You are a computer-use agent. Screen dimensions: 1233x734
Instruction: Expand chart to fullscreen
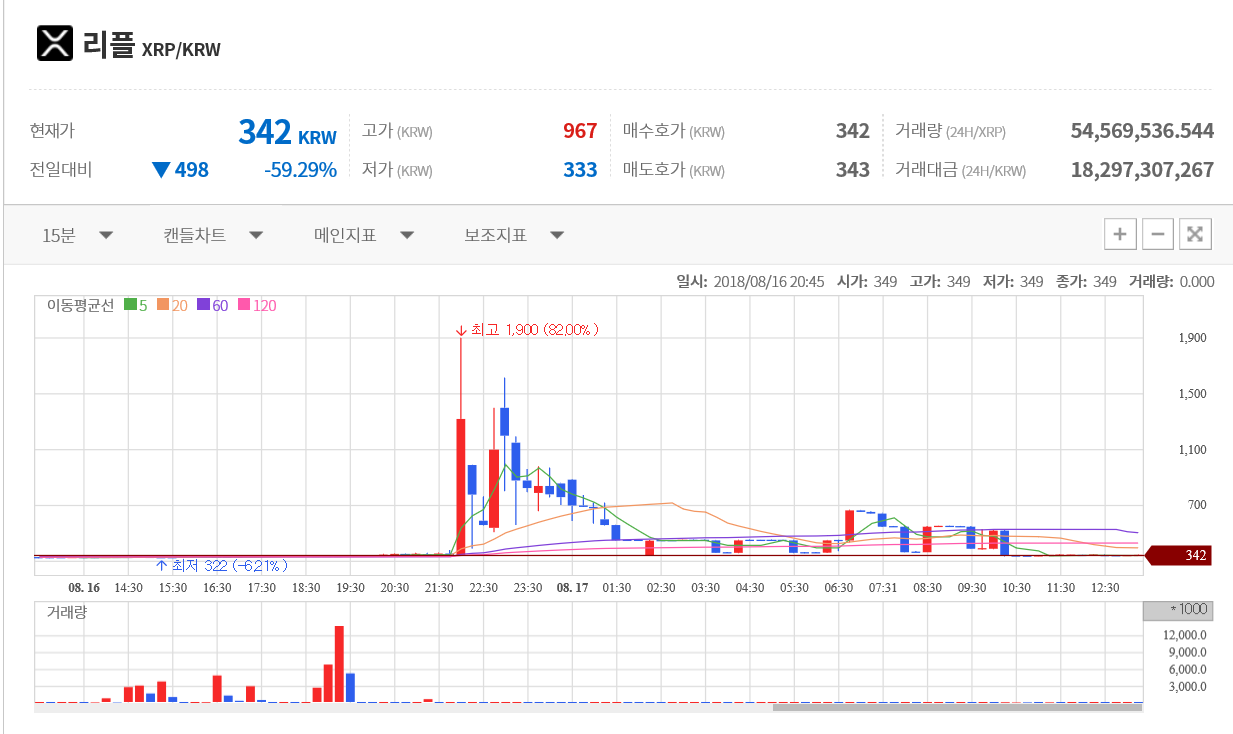coord(1195,234)
